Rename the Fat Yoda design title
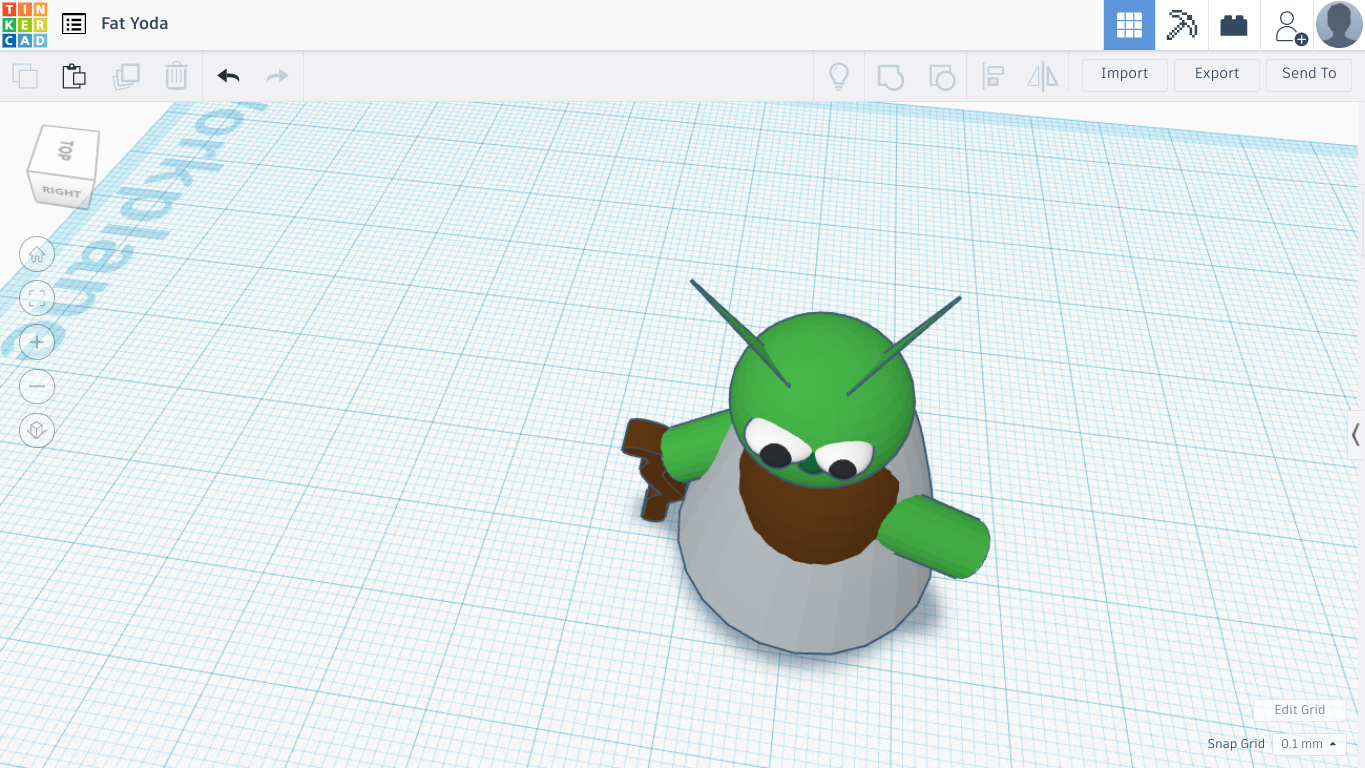The height and width of the screenshot is (768, 1365). point(135,23)
